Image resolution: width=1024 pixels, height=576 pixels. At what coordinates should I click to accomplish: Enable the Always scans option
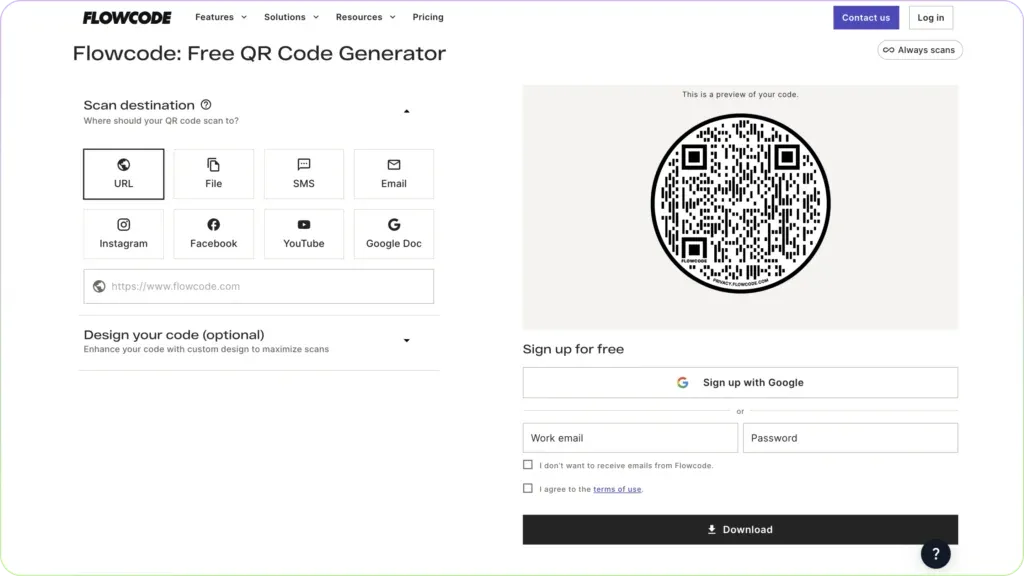918,49
